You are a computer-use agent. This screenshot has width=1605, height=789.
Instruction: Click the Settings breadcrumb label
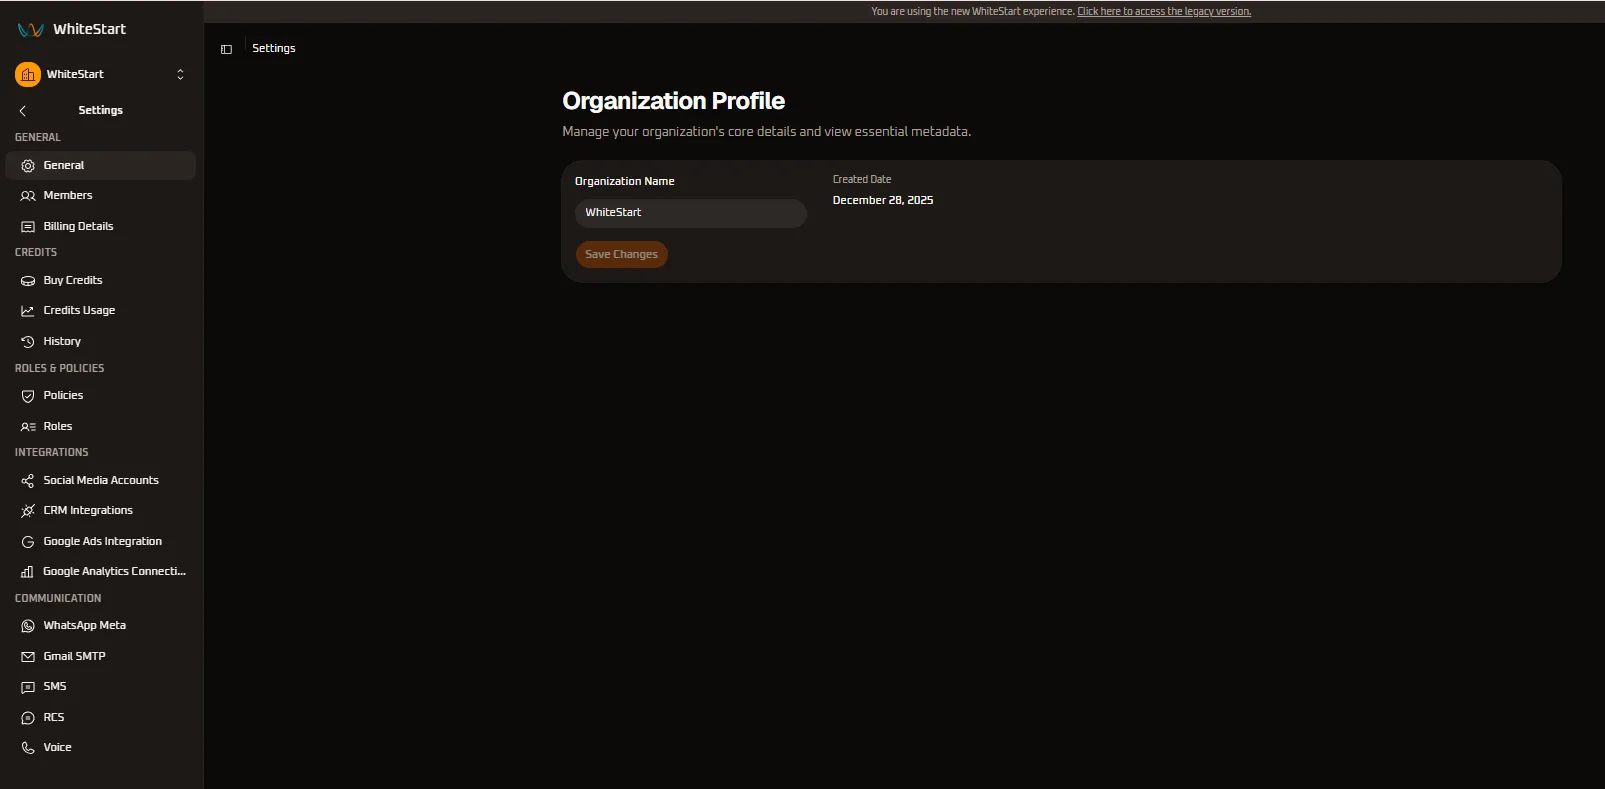click(274, 48)
